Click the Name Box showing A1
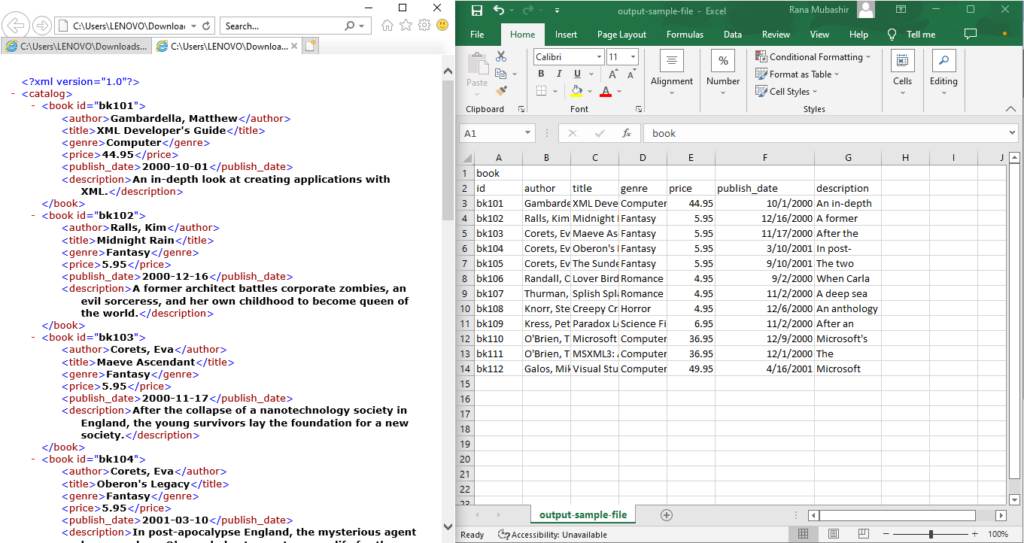 (x=498, y=133)
